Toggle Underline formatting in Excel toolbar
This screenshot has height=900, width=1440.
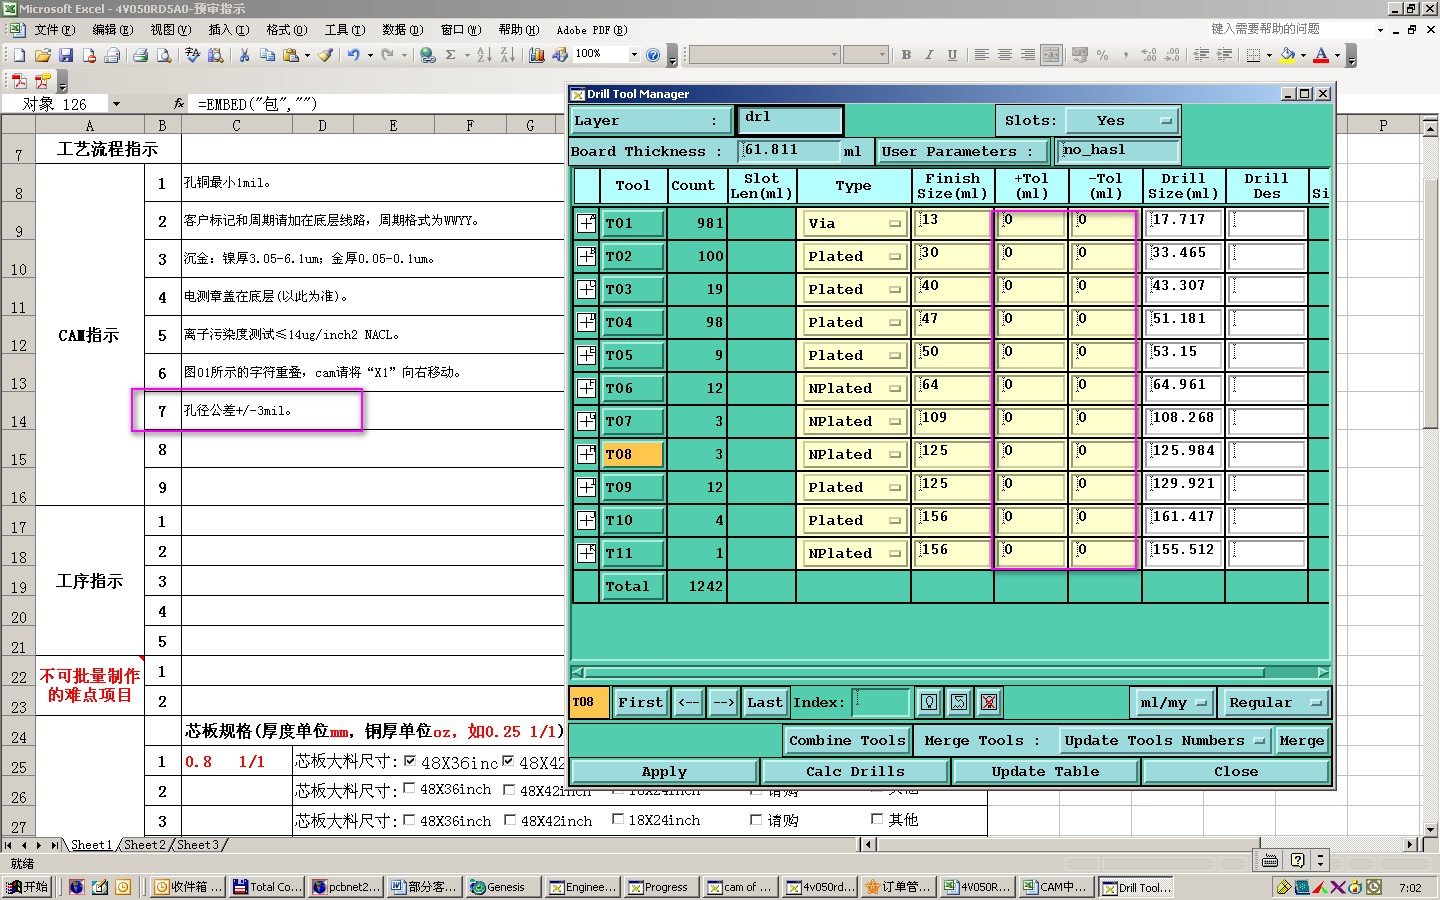pos(952,55)
